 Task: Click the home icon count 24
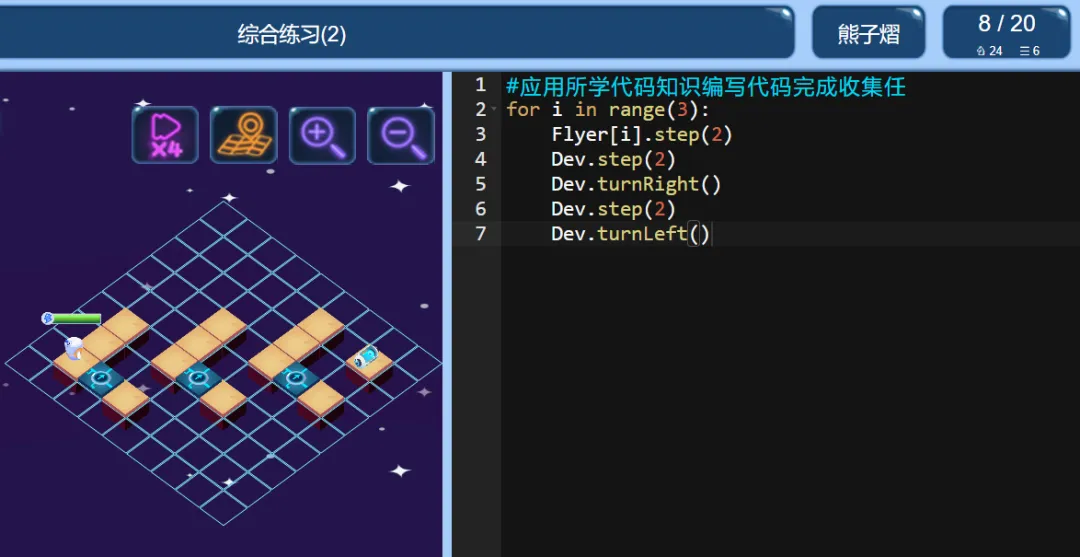point(989,50)
